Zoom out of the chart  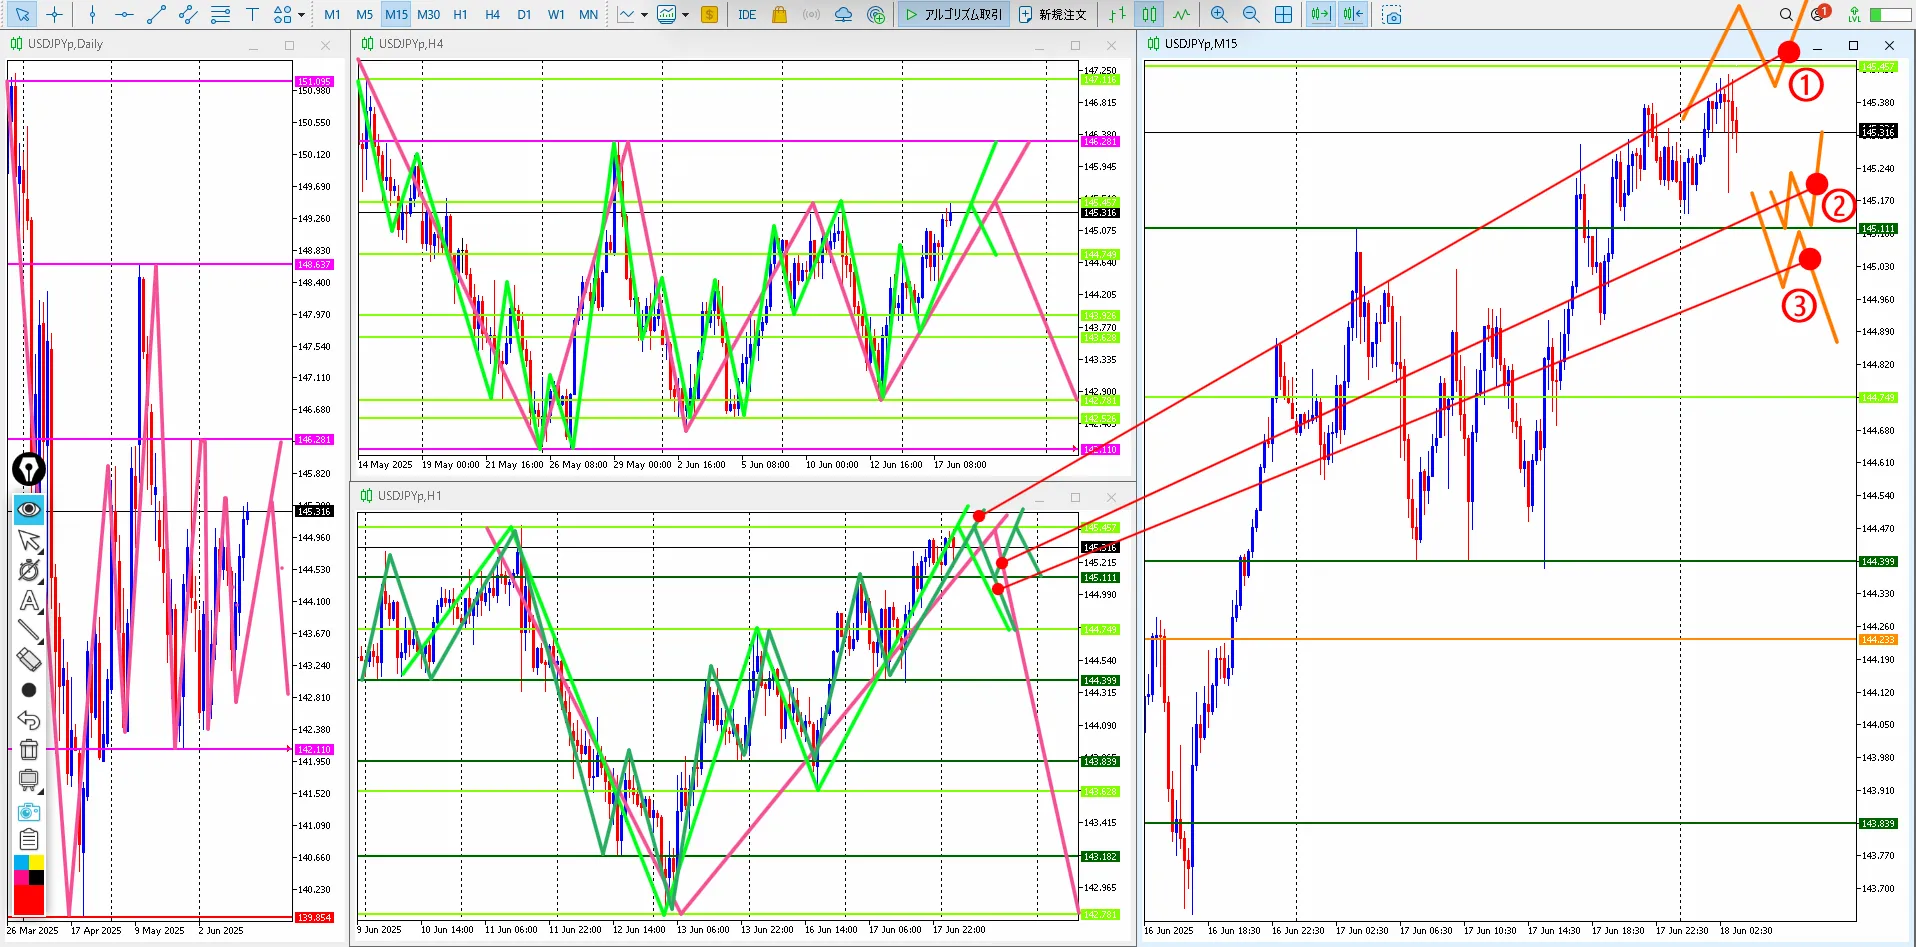point(1251,14)
